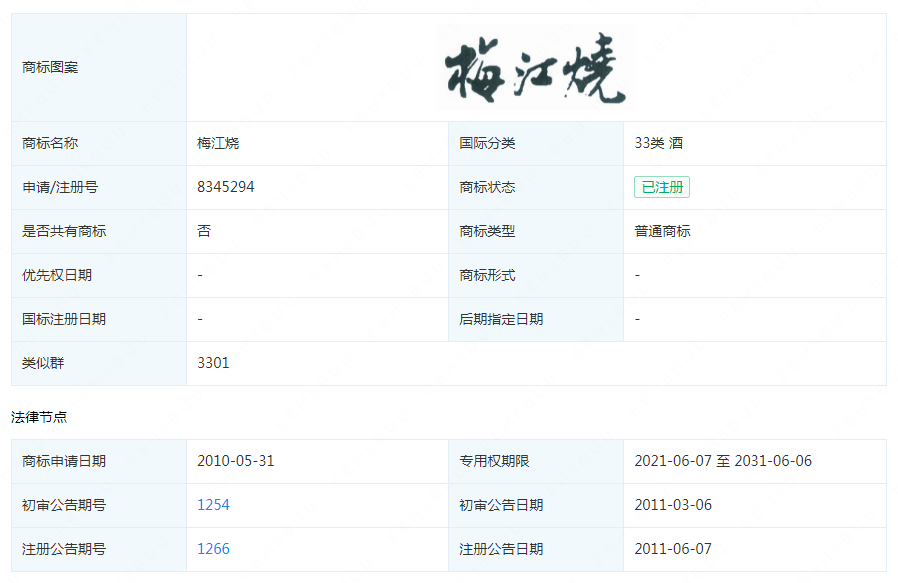Click the 初审公告日期 label
This screenshot has width=898, height=583.
point(501,505)
